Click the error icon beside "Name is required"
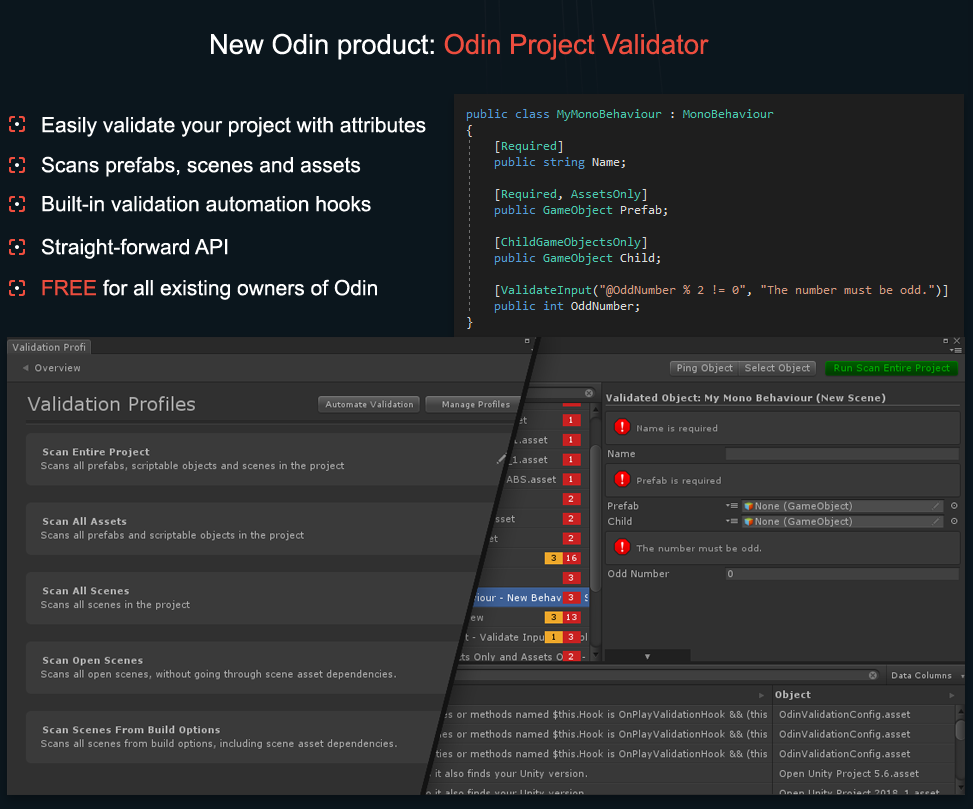 click(622, 427)
